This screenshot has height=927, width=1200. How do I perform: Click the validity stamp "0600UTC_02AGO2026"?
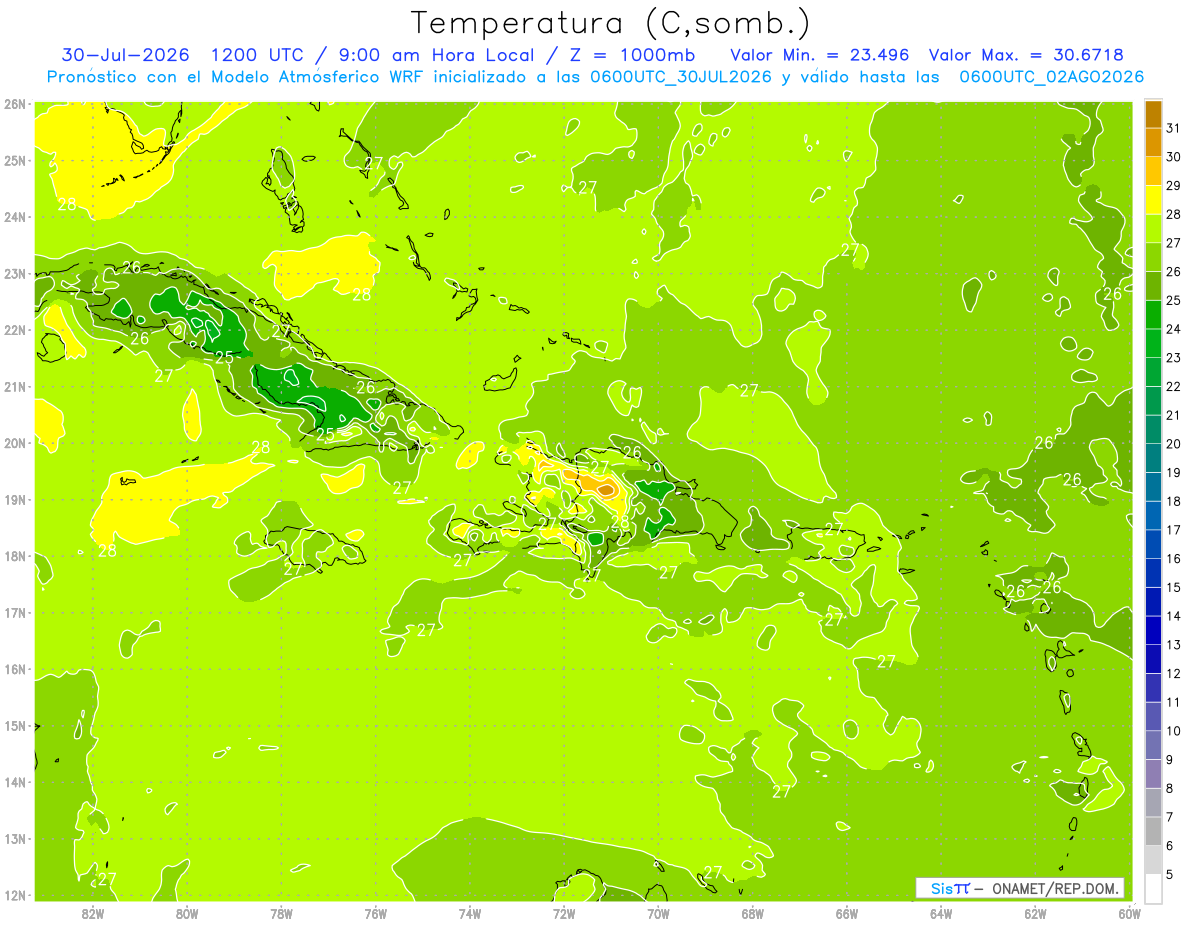(x=1051, y=76)
